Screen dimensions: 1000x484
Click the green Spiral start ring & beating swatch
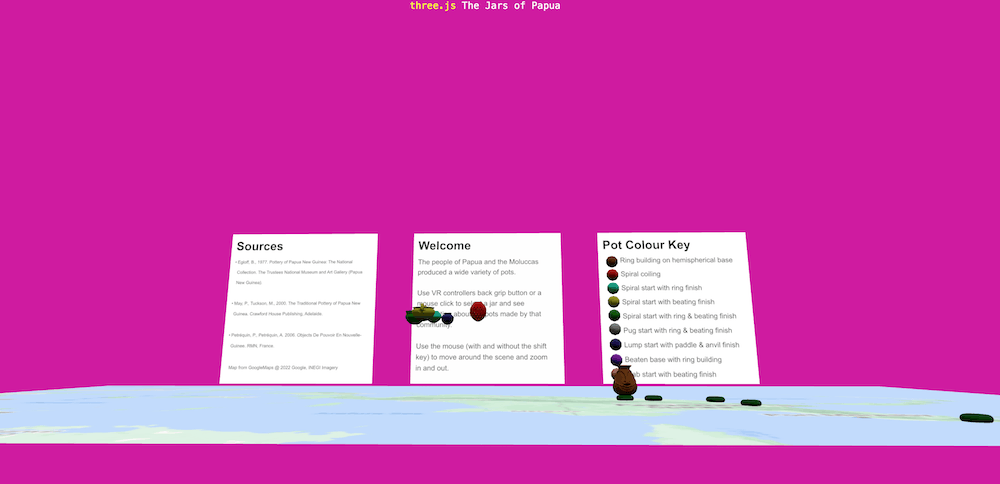pyautogui.click(x=614, y=316)
